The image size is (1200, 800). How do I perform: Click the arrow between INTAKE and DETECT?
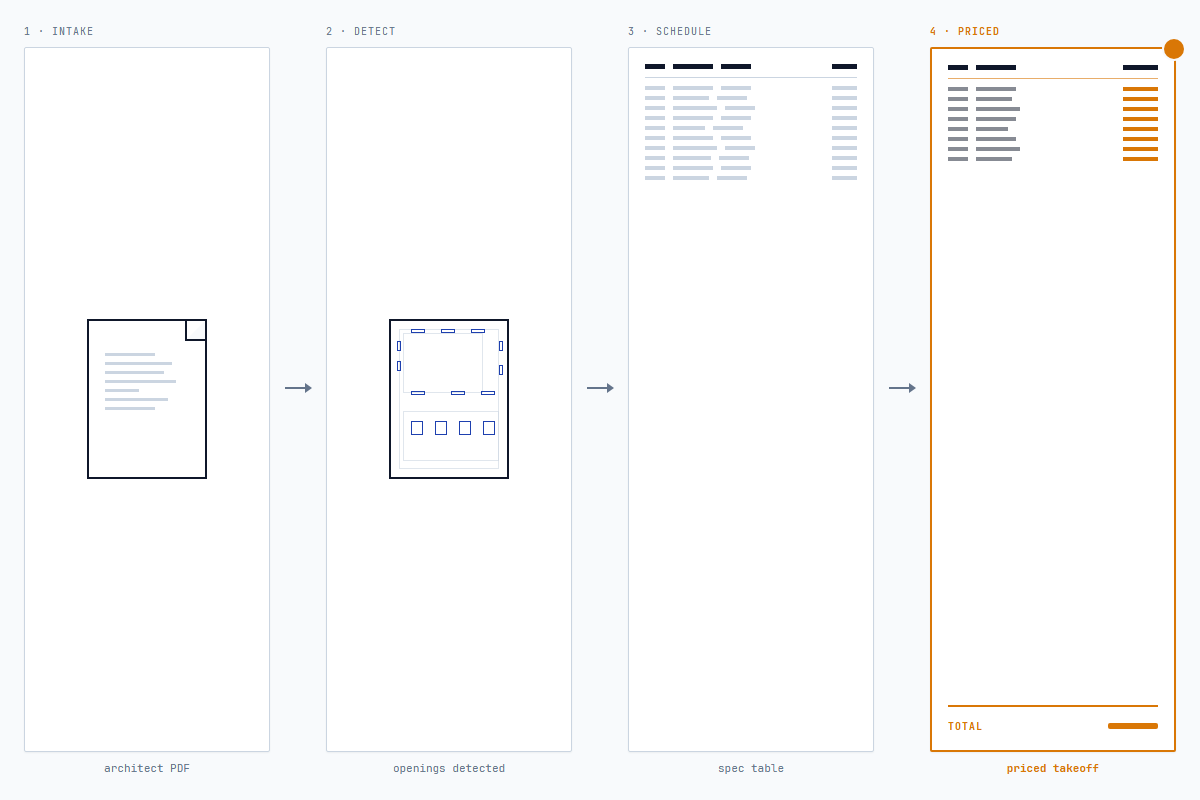click(x=298, y=388)
